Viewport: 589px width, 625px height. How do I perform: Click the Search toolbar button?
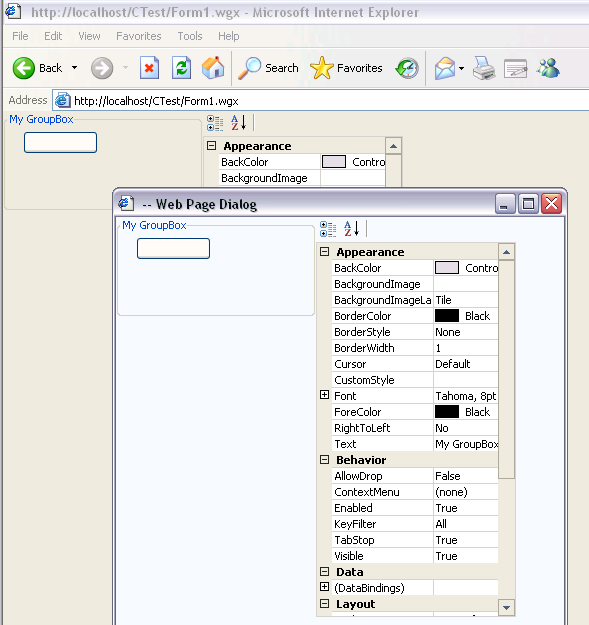268,68
